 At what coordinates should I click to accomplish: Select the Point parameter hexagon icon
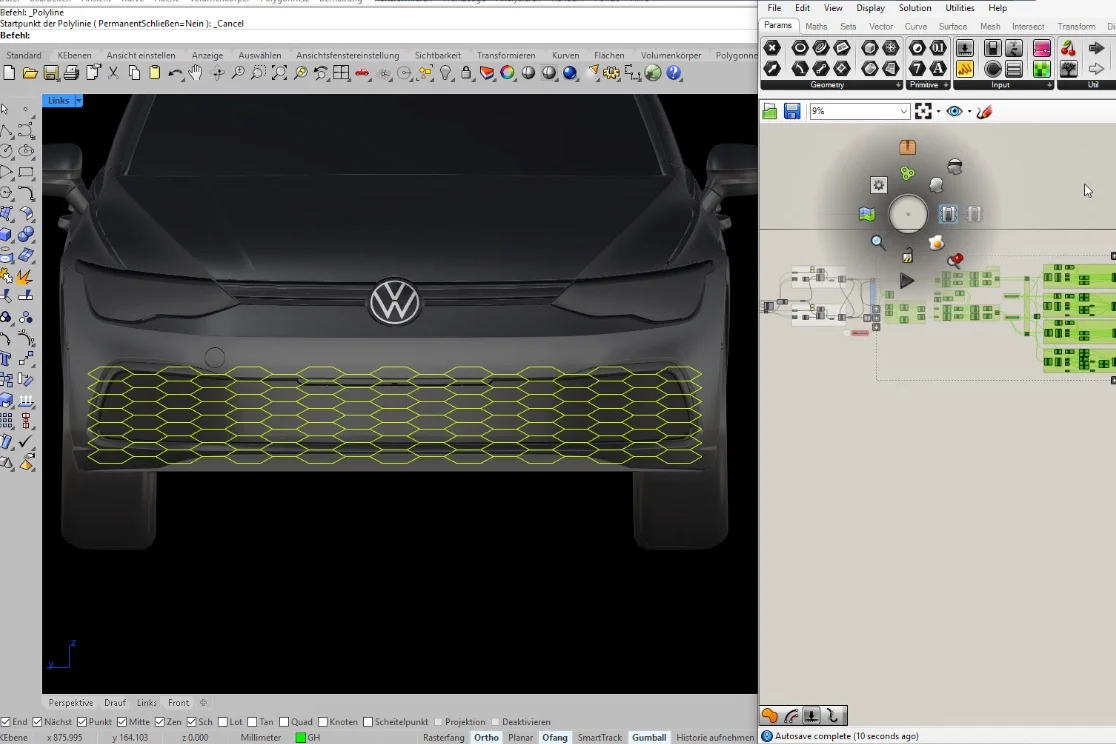[772, 48]
